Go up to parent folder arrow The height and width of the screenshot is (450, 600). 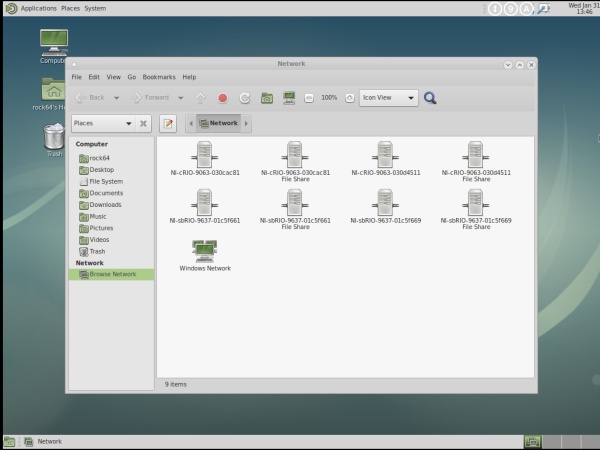[x=200, y=98]
